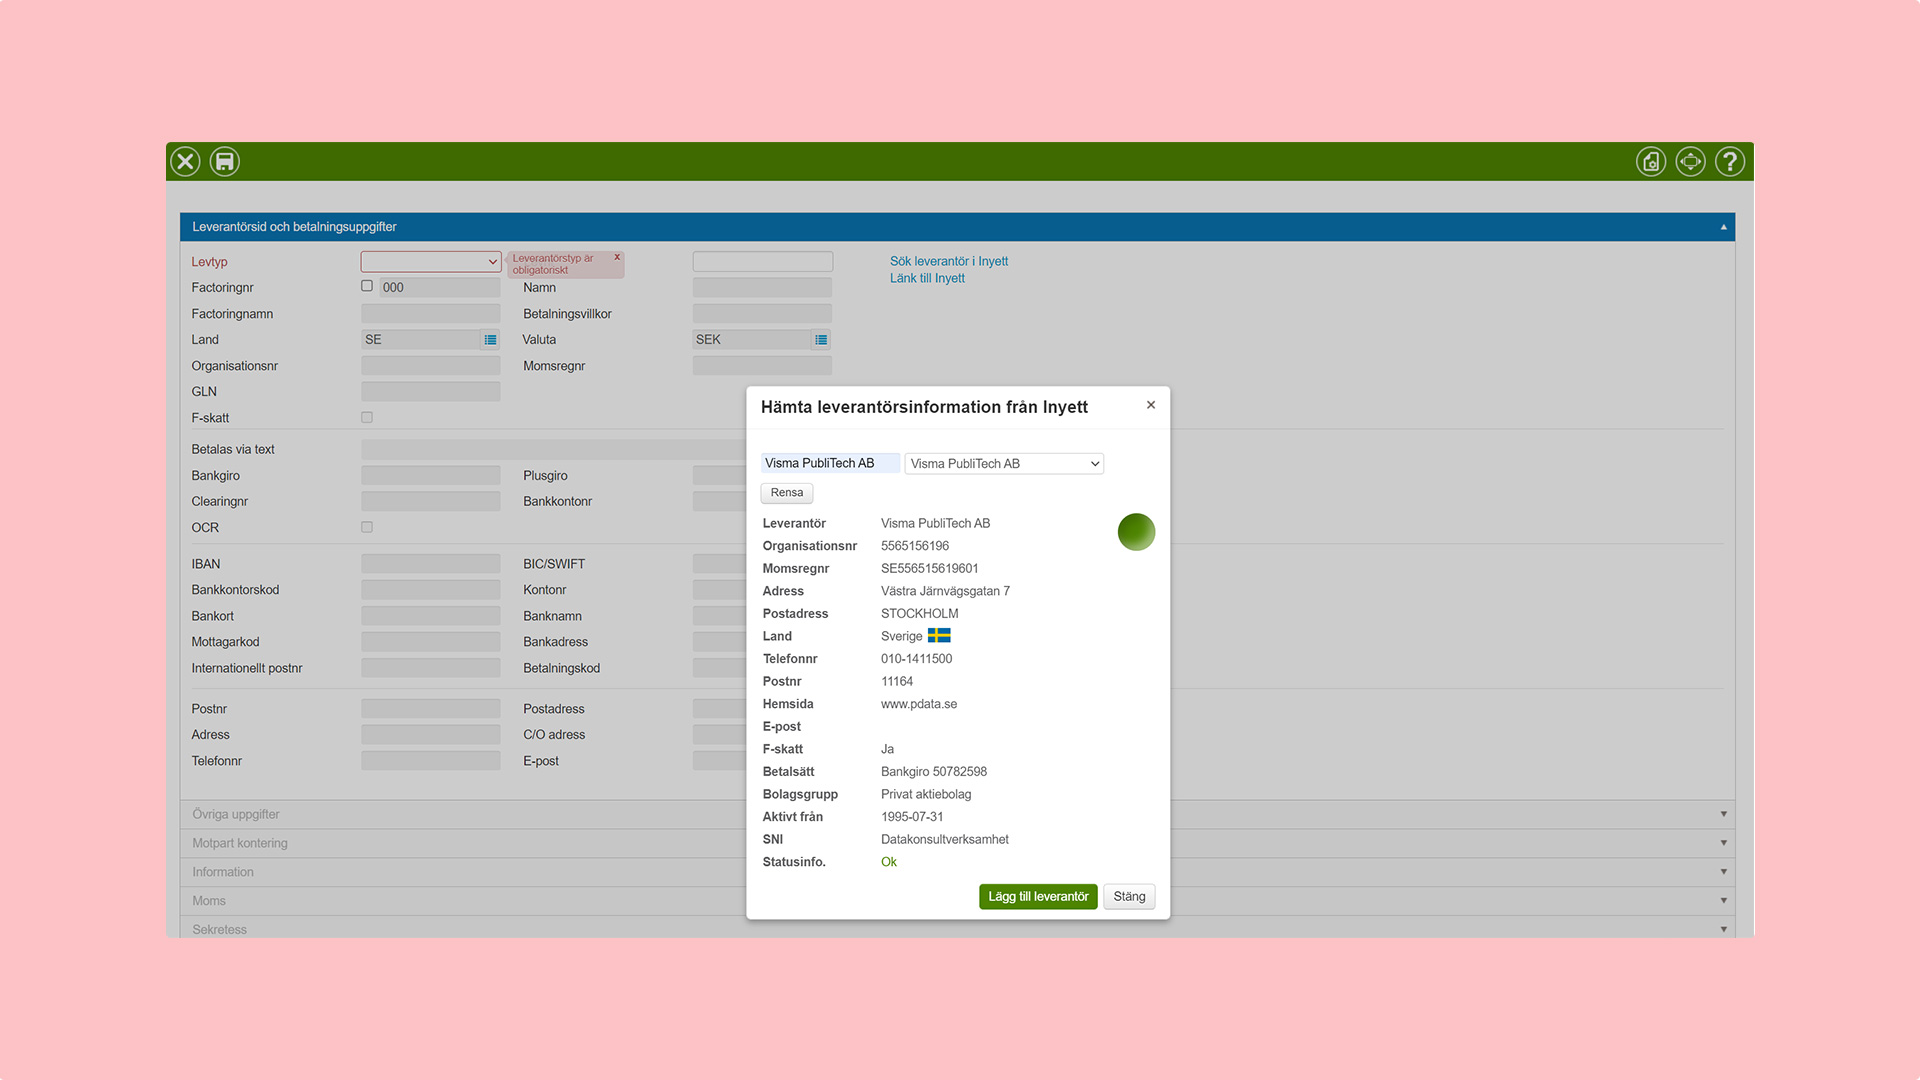Click the Stäng button
The height and width of the screenshot is (1080, 1920).
click(1129, 897)
